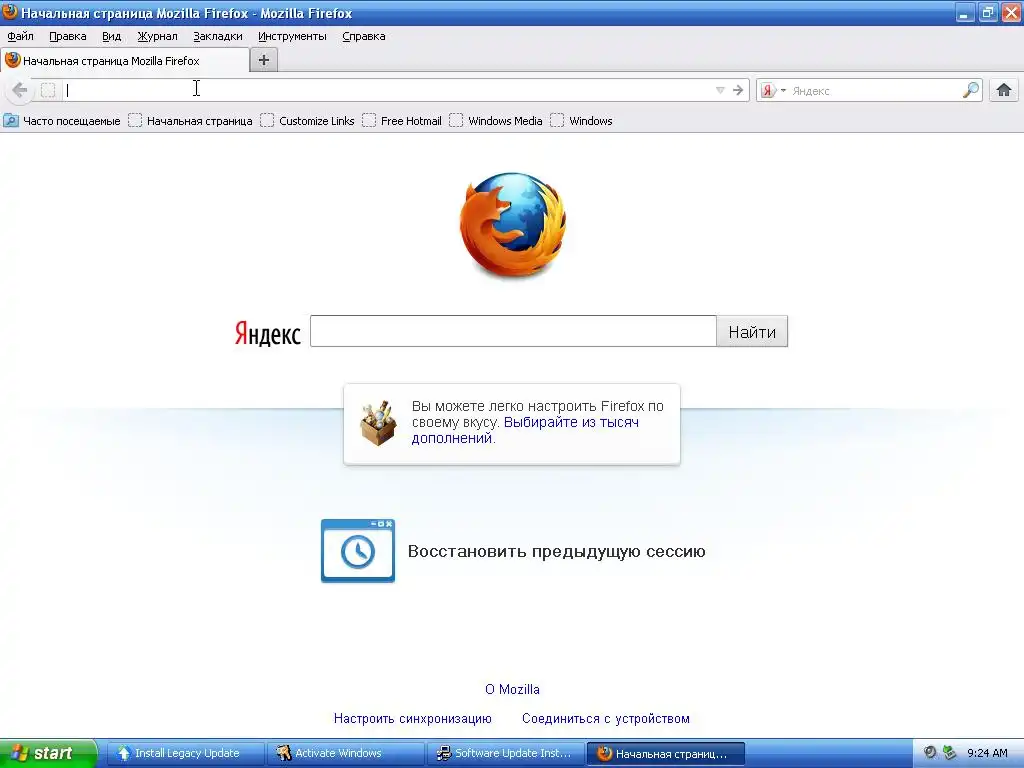
Task: Open the Customize Links bookmark
Action: pyautogui.click(x=308, y=121)
